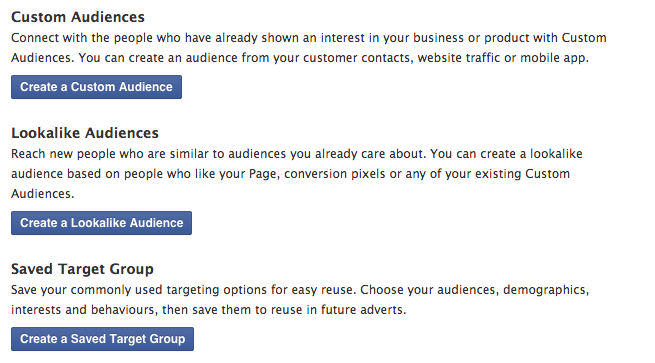Click the Create a Lookalike Audience button
The image size is (655, 363).
pyautogui.click(x=102, y=223)
